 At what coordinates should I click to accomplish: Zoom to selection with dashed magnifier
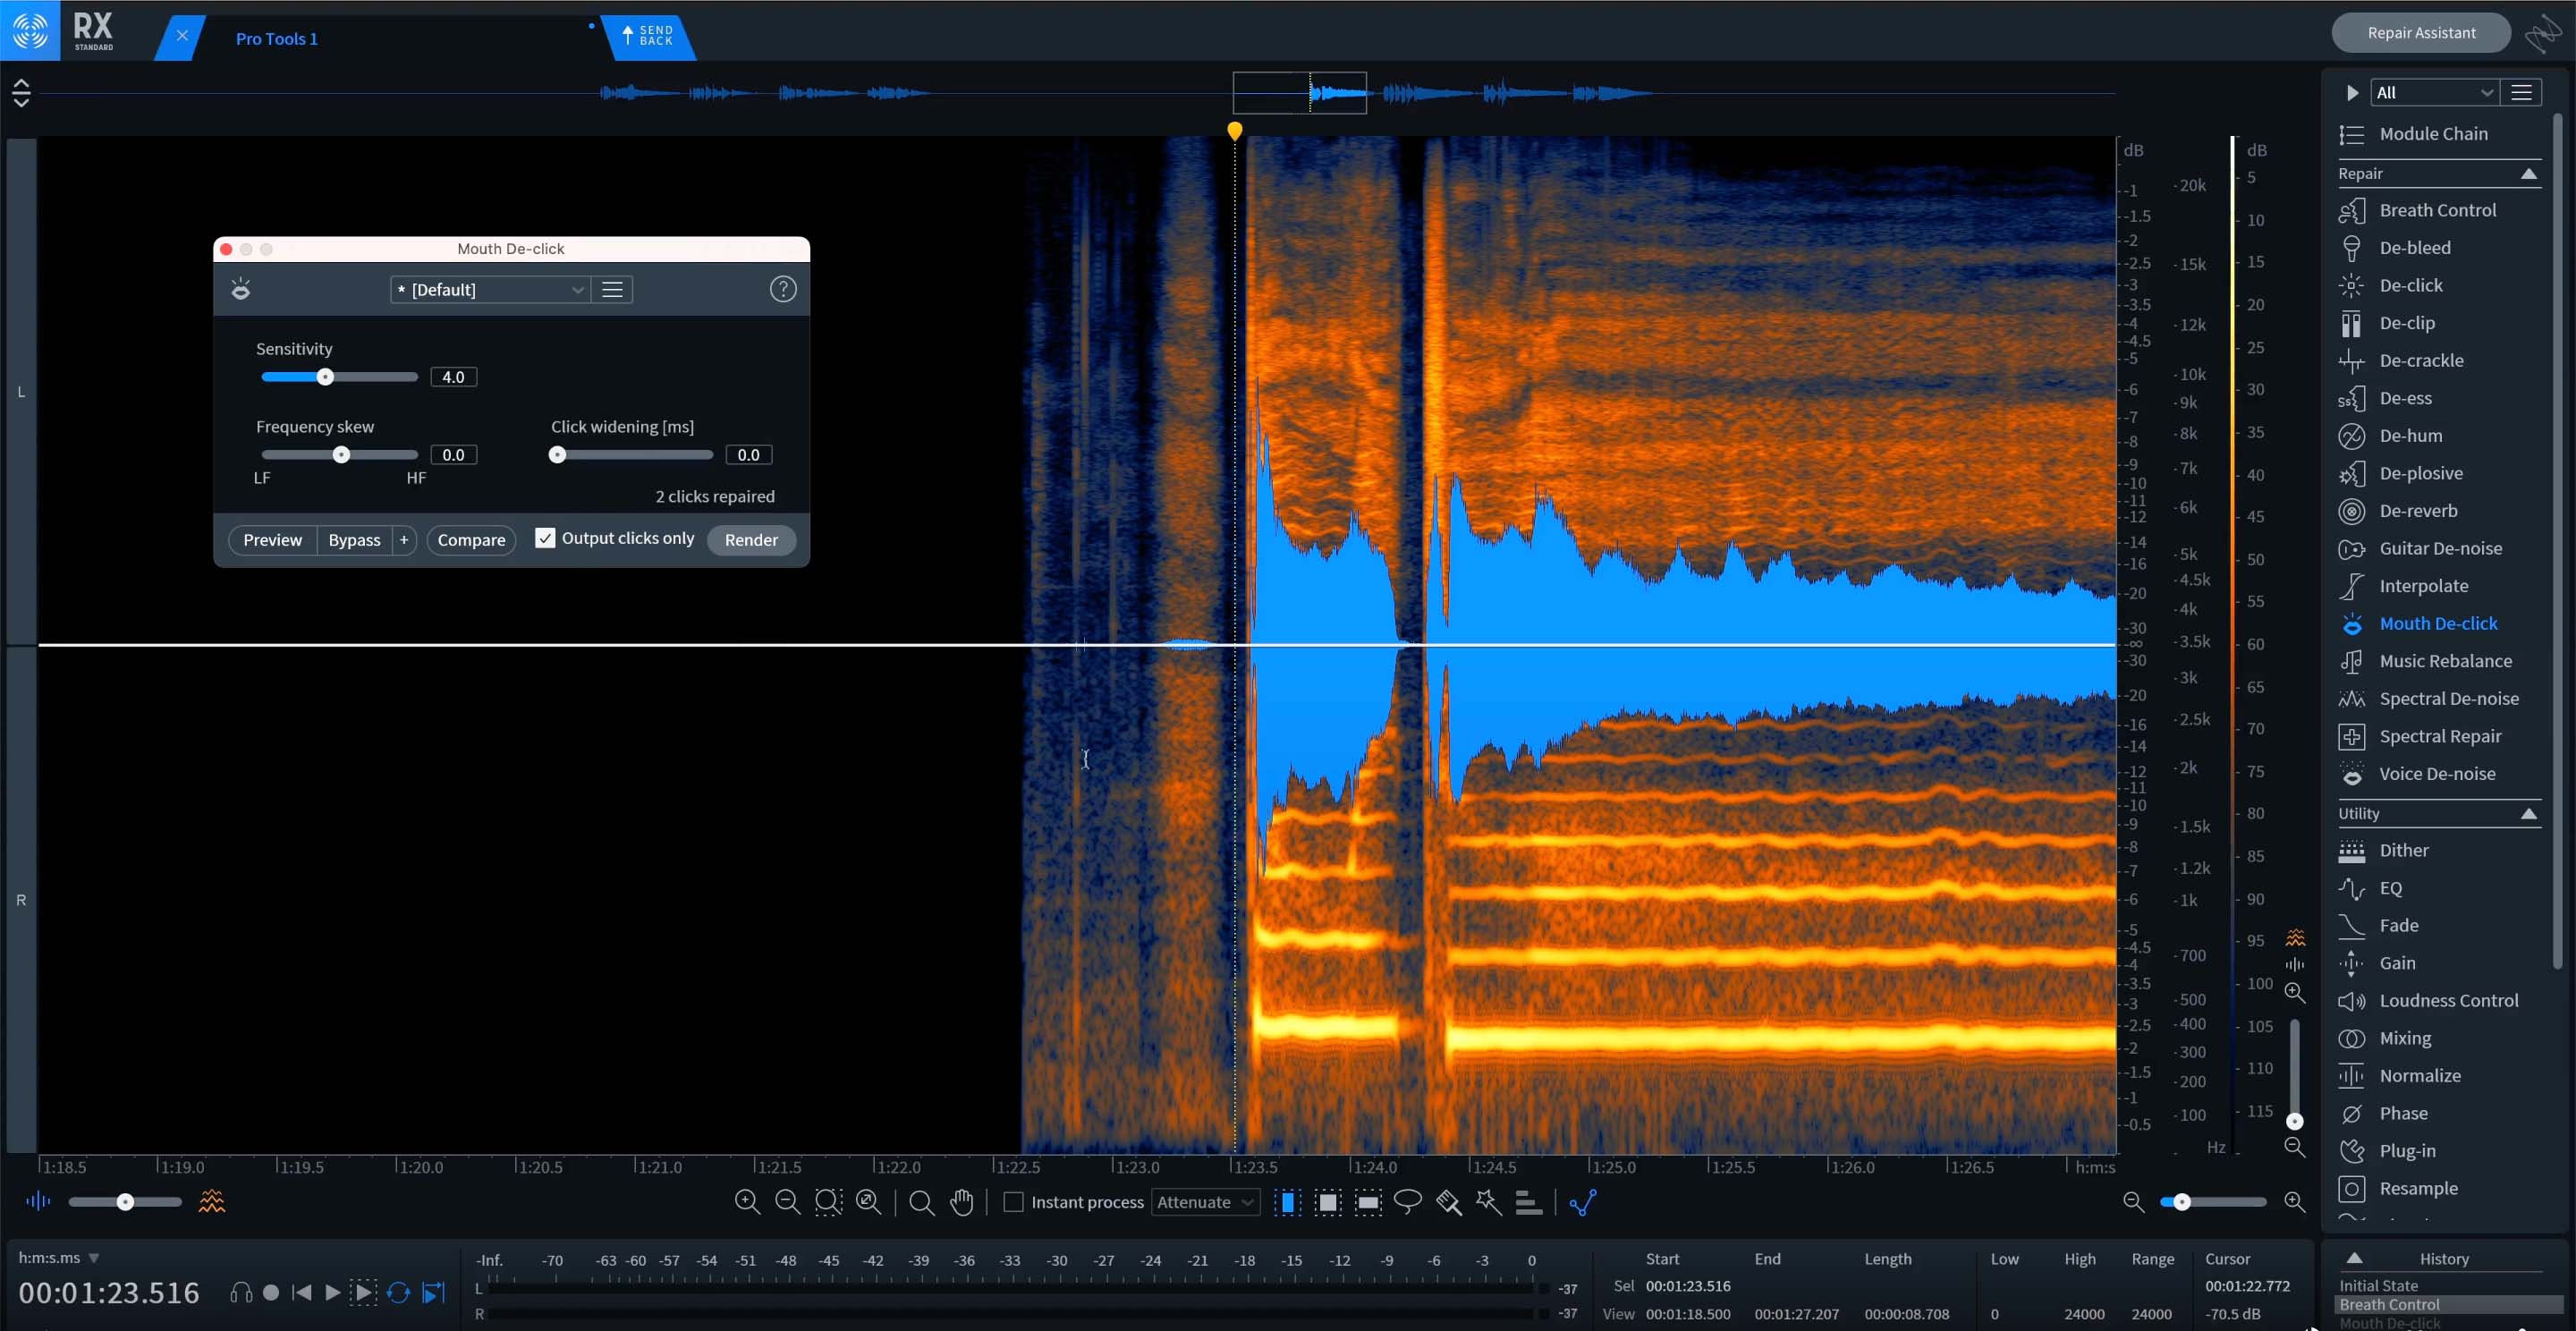tap(828, 1202)
